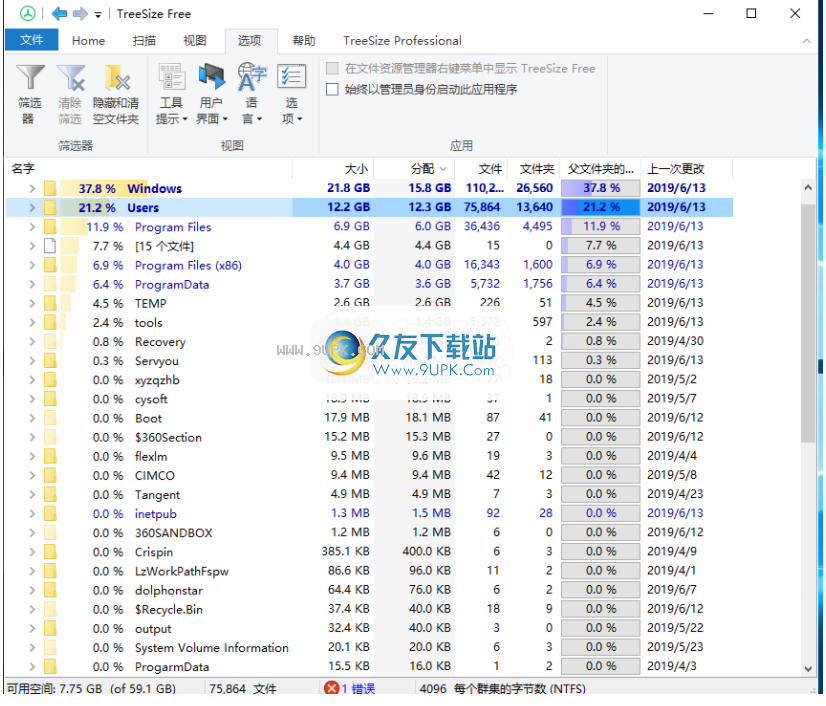Click the Program Files folder icon
This screenshot has width=826, height=706.
click(x=50, y=227)
